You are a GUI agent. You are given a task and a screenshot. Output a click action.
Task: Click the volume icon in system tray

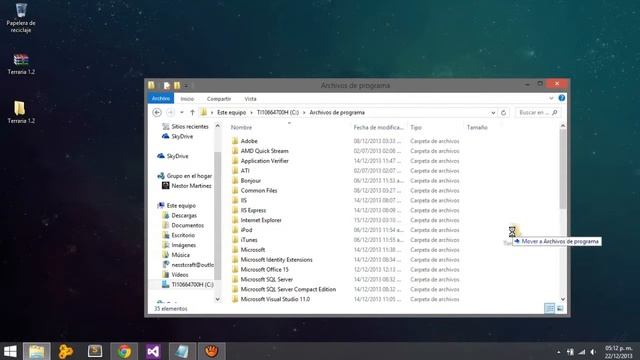click(593, 352)
